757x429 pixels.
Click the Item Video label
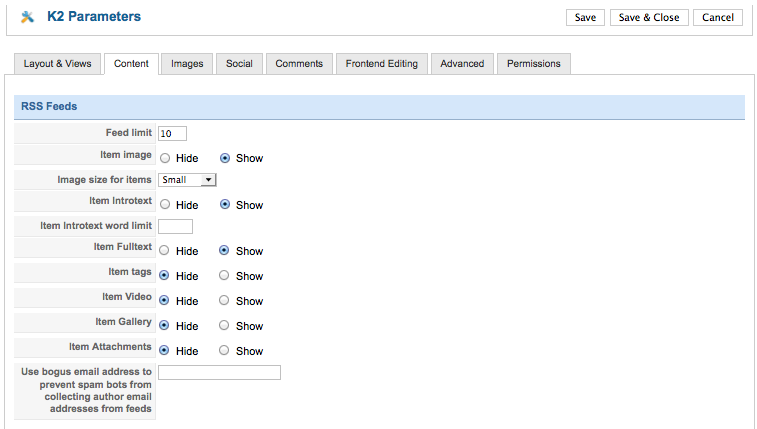tap(126, 297)
